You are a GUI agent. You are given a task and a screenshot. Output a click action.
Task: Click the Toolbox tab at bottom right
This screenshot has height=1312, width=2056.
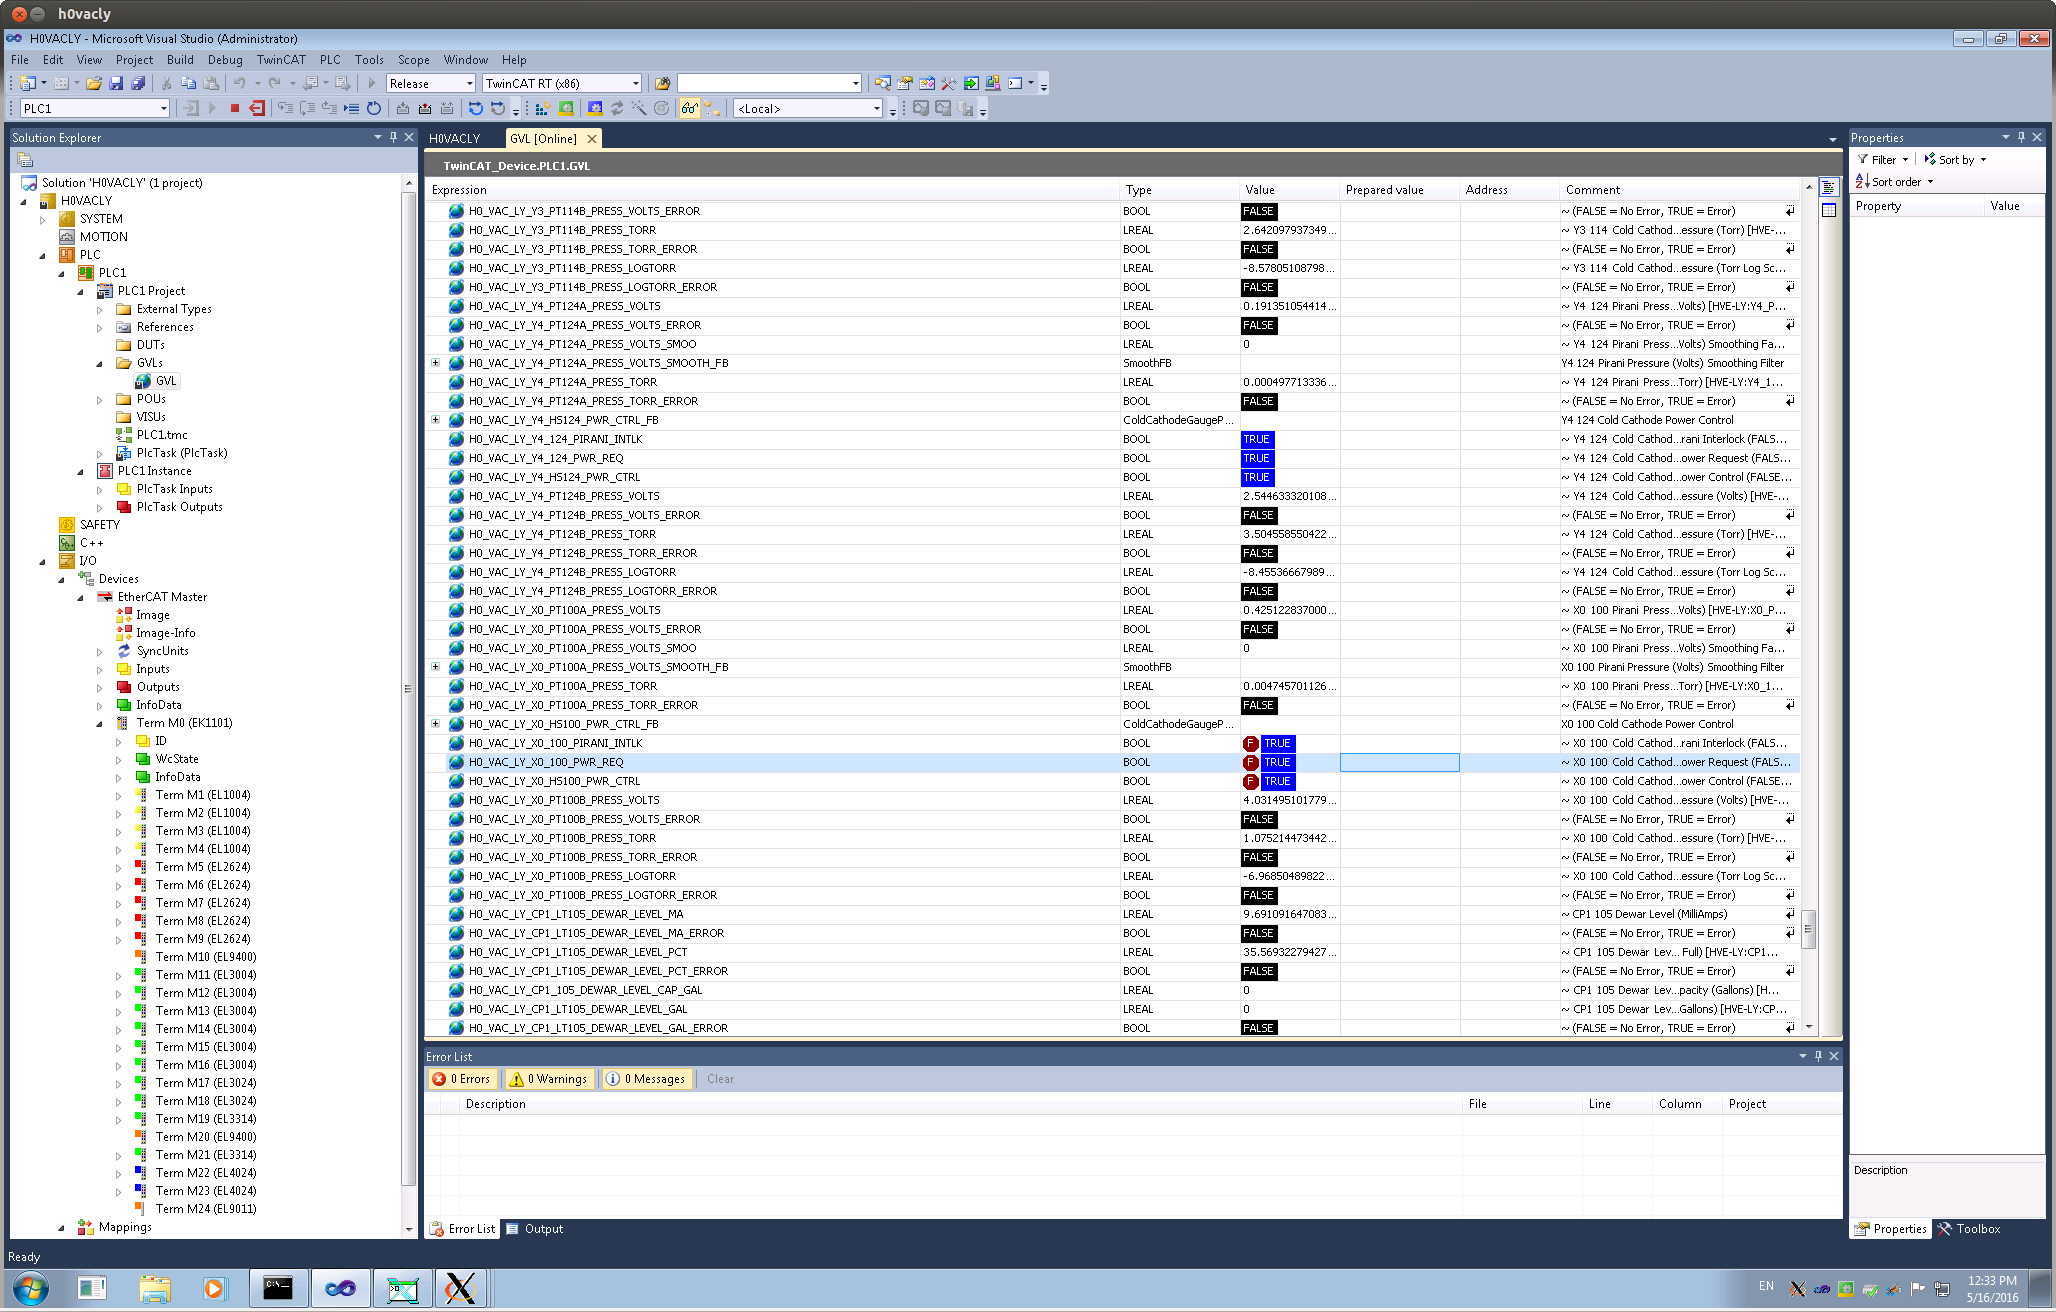(1969, 1229)
